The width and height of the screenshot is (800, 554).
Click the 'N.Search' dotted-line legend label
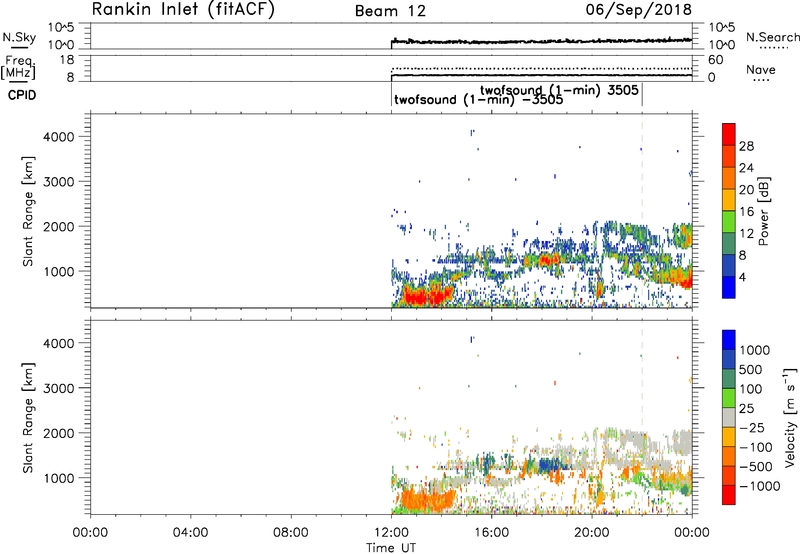tap(773, 37)
